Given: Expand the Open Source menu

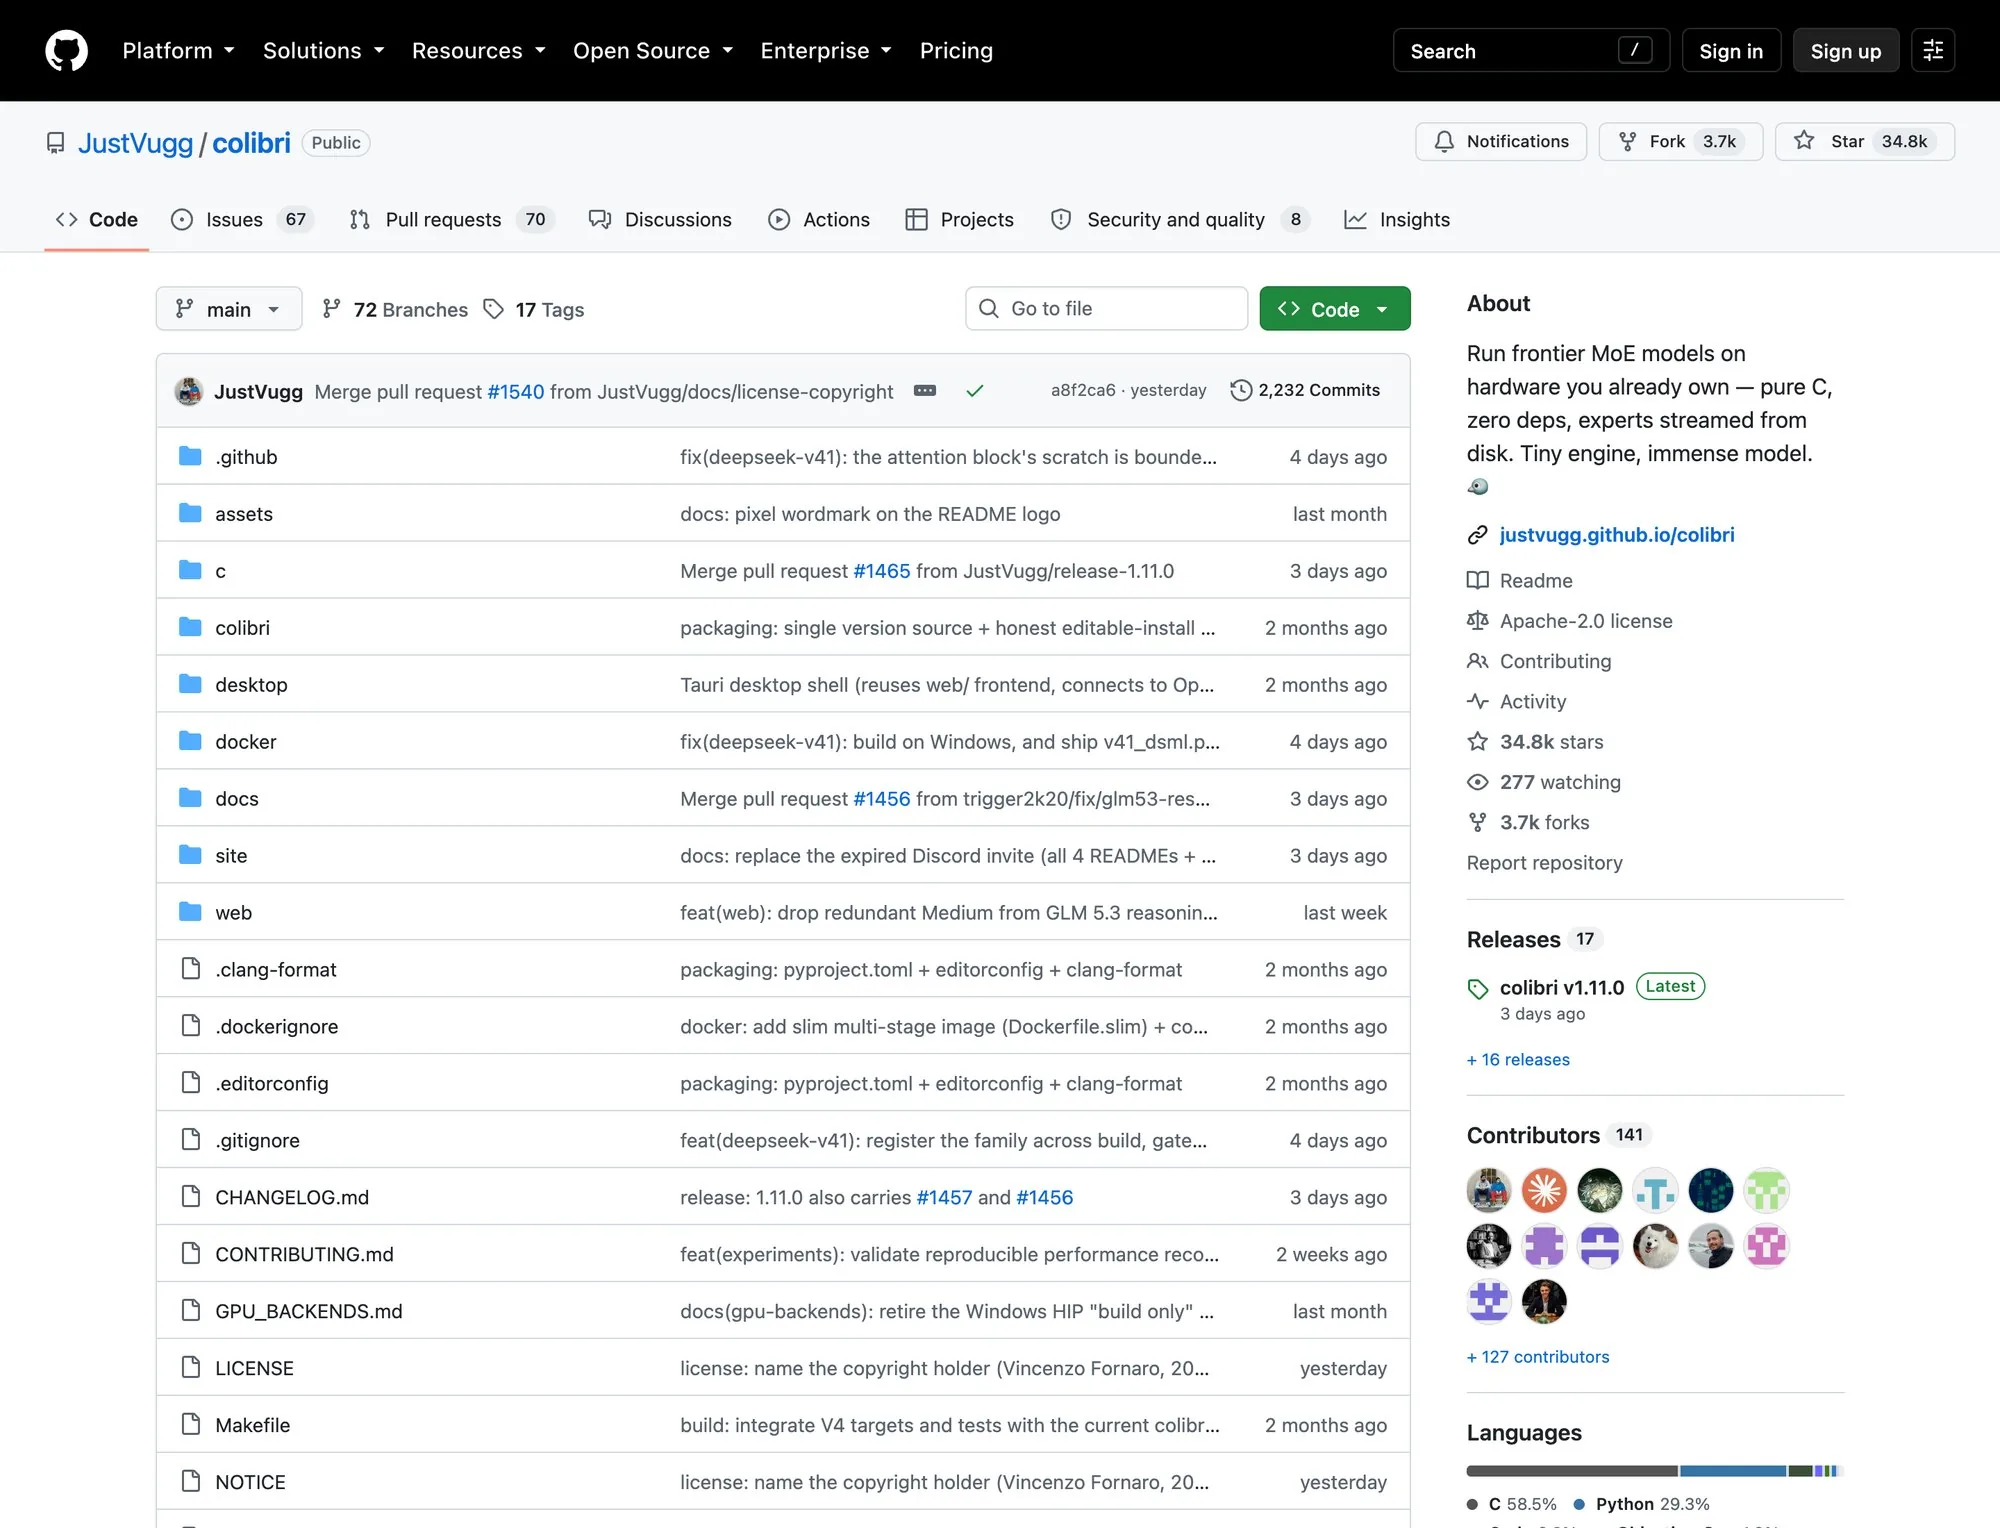Looking at the screenshot, I should [652, 51].
